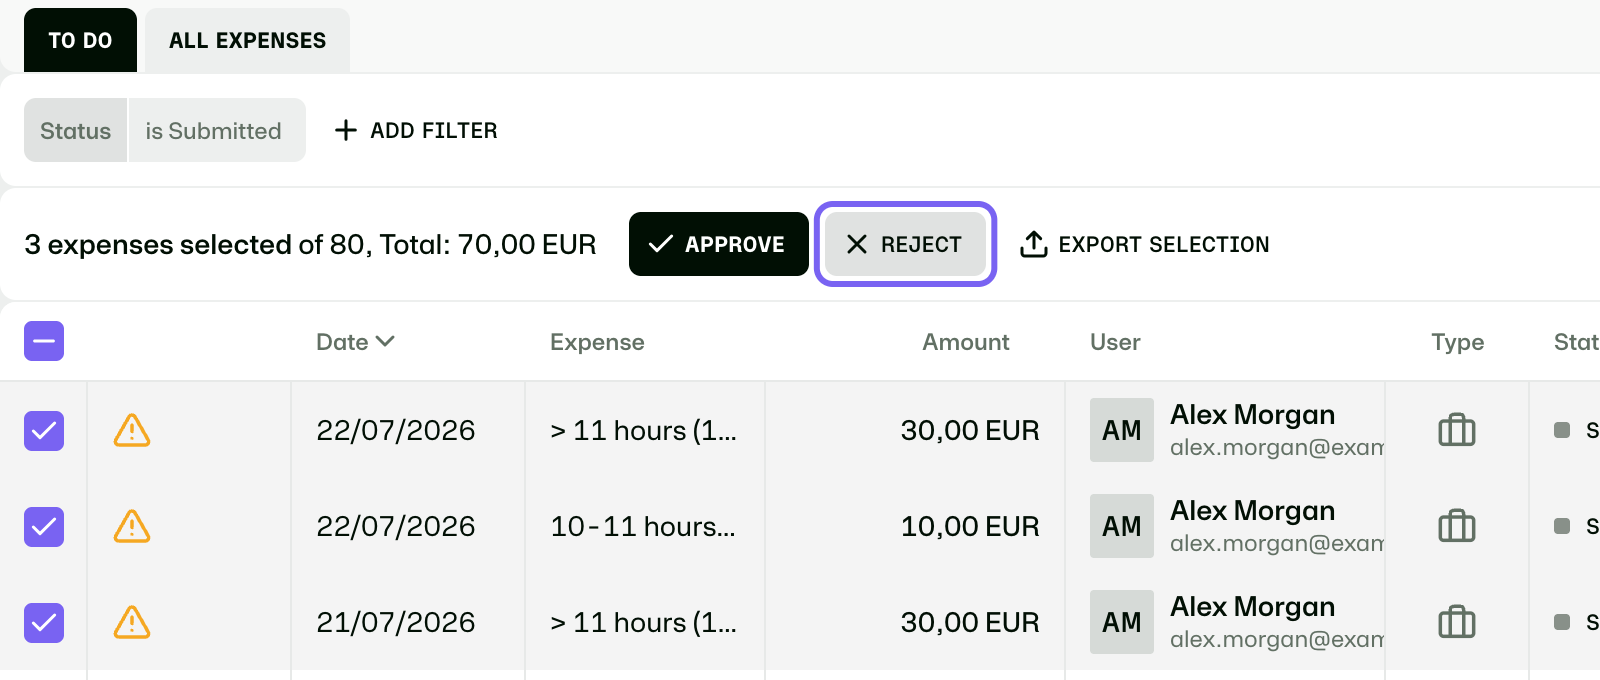Click the selection summary total text
Image resolution: width=1600 pixels, height=680 pixels.
tap(310, 244)
